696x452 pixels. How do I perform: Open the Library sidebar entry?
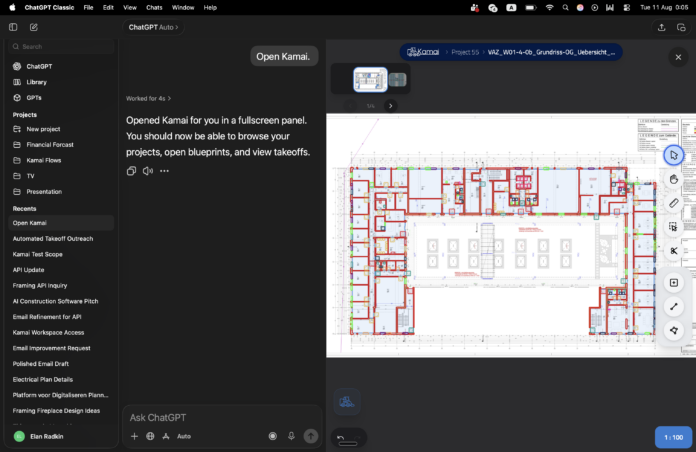coord(61,82)
